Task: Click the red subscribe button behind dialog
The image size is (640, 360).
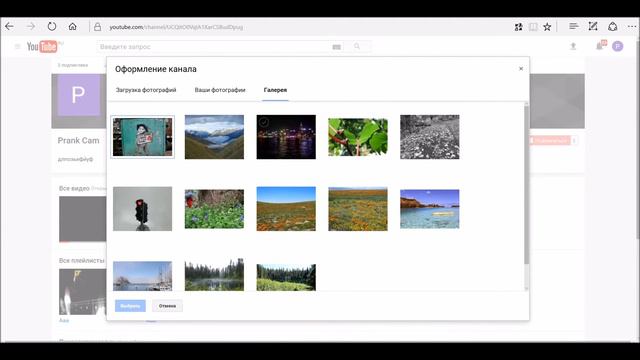Action: [549, 140]
